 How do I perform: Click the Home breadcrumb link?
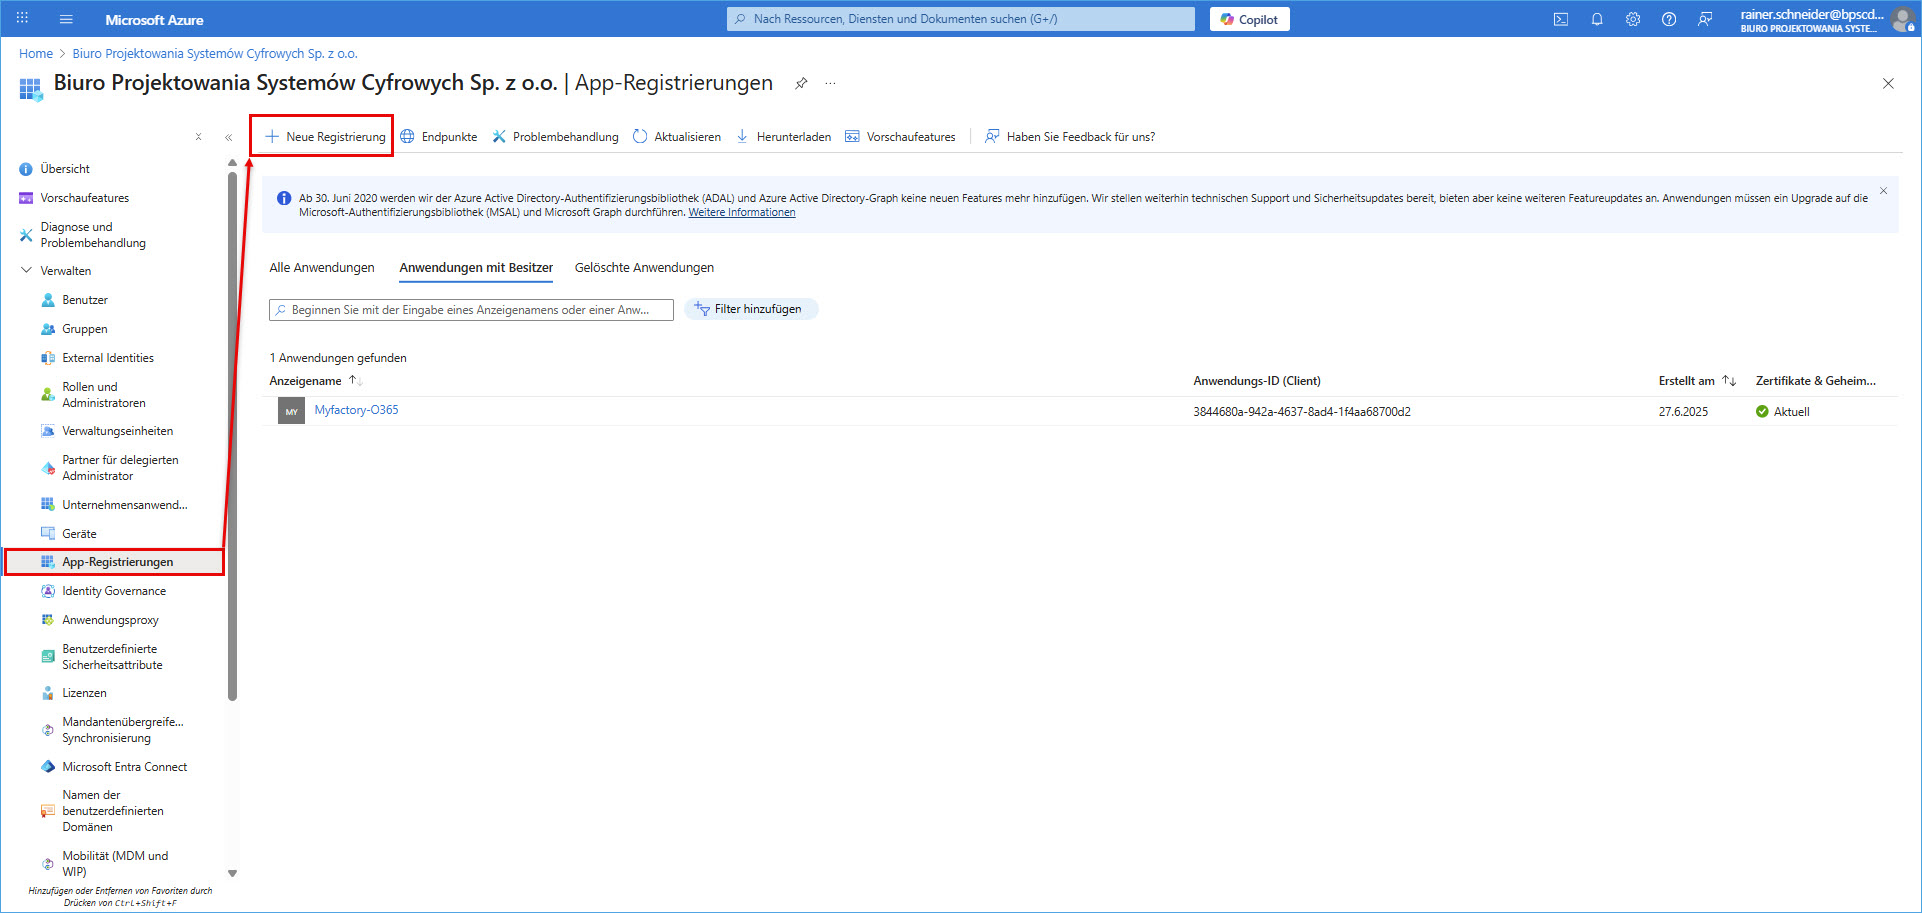tap(36, 54)
